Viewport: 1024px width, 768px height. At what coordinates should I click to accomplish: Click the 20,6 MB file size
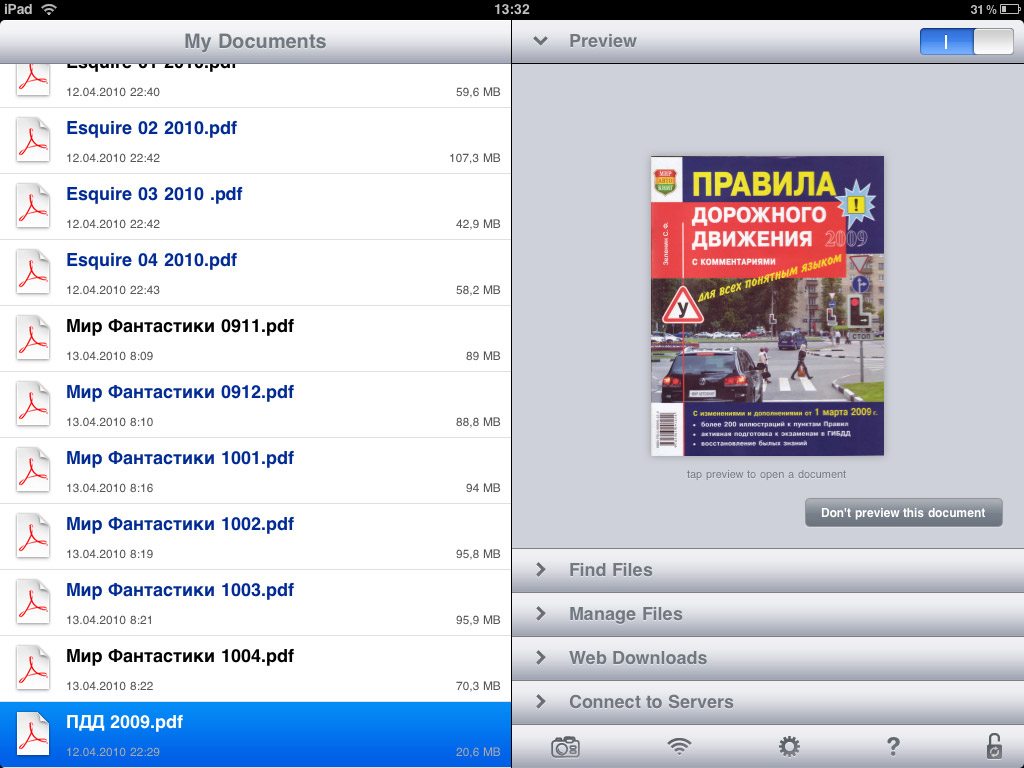tap(478, 752)
